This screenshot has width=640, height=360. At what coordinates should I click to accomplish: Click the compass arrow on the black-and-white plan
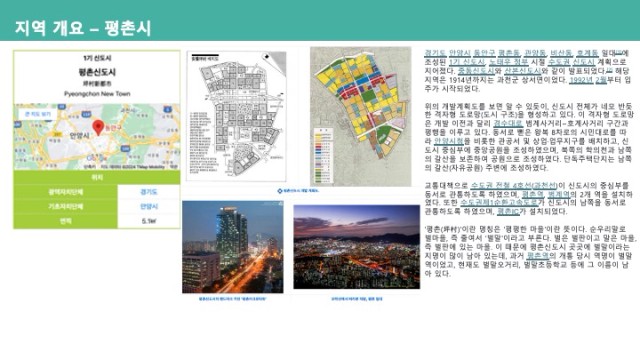tap(267, 57)
